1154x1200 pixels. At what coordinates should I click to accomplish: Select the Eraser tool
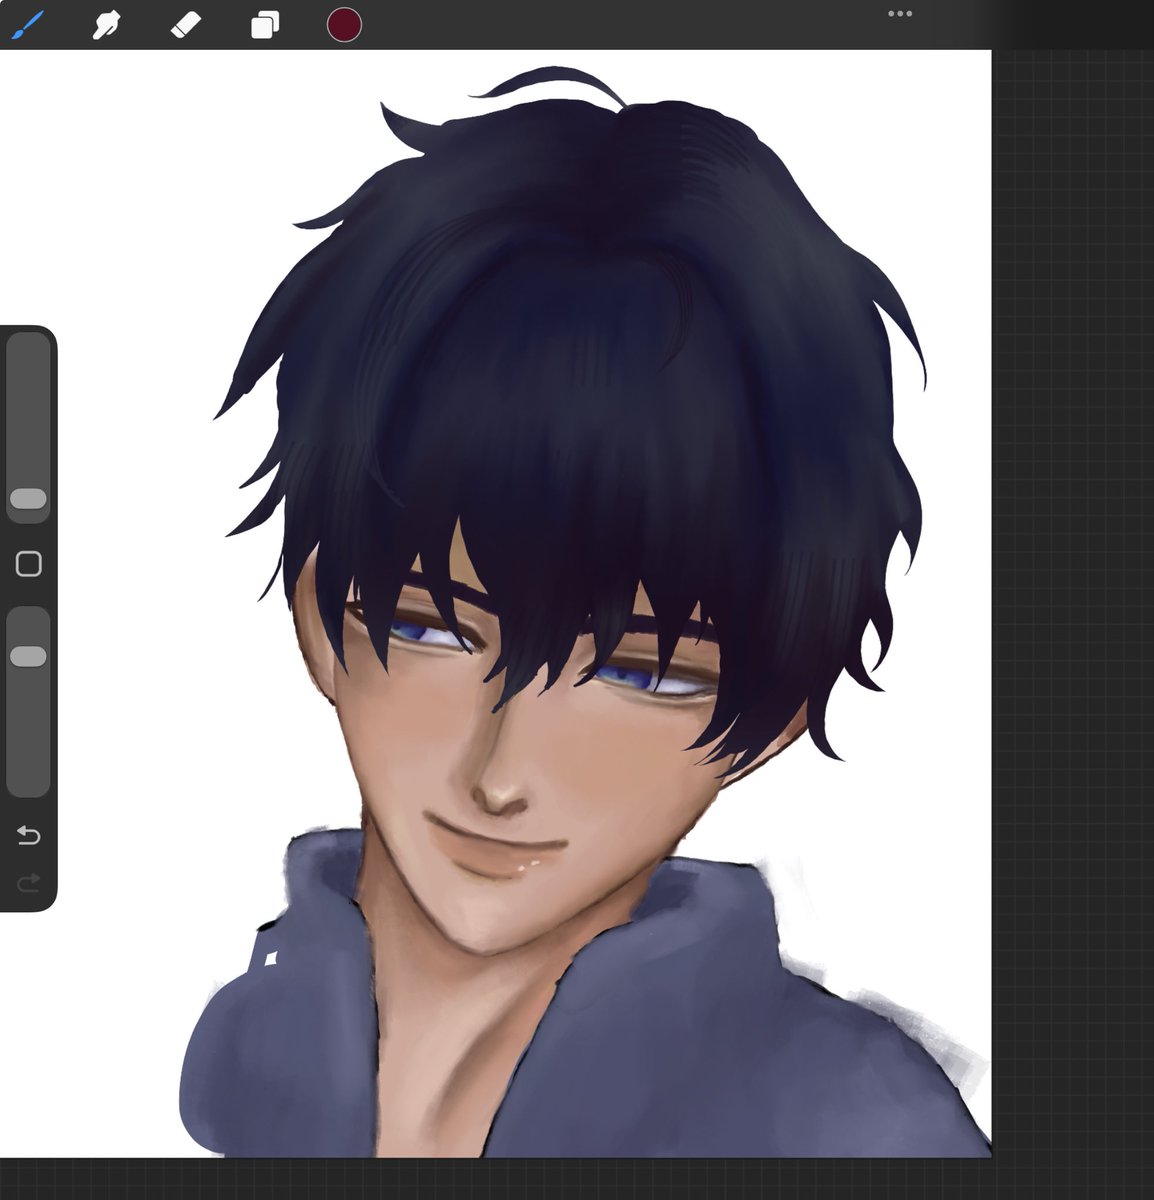pyautogui.click(x=186, y=25)
